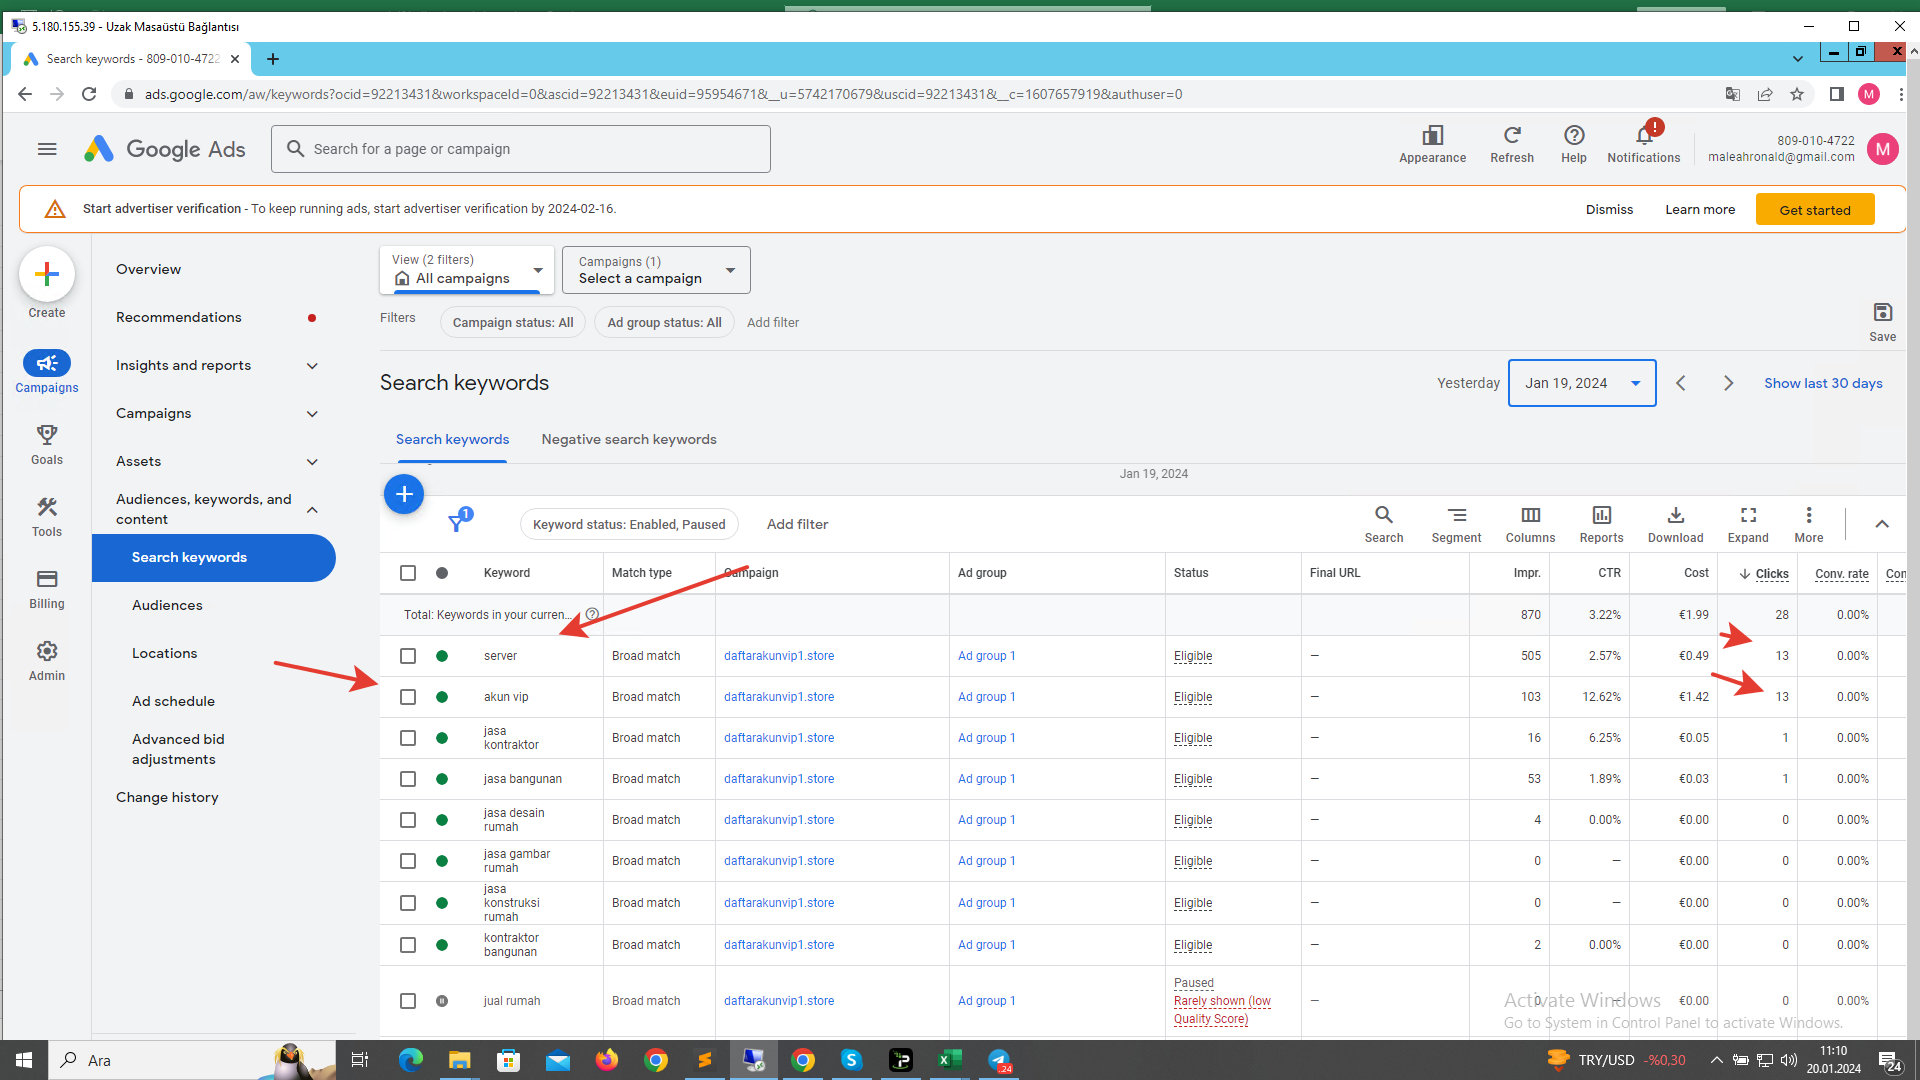1920x1080 pixels.
Task: Go to previous date period
Action: (1681, 383)
